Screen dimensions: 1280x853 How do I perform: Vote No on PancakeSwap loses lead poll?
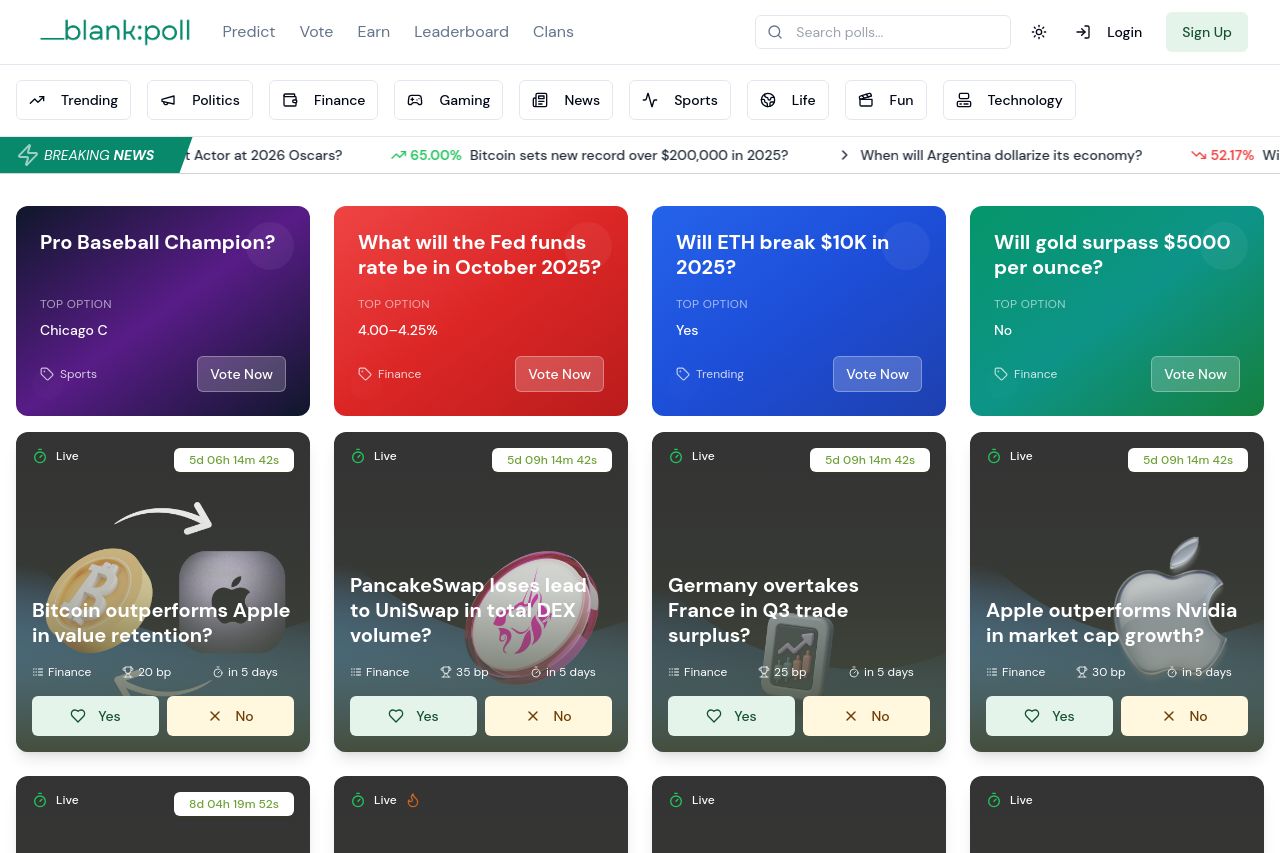[x=548, y=716]
